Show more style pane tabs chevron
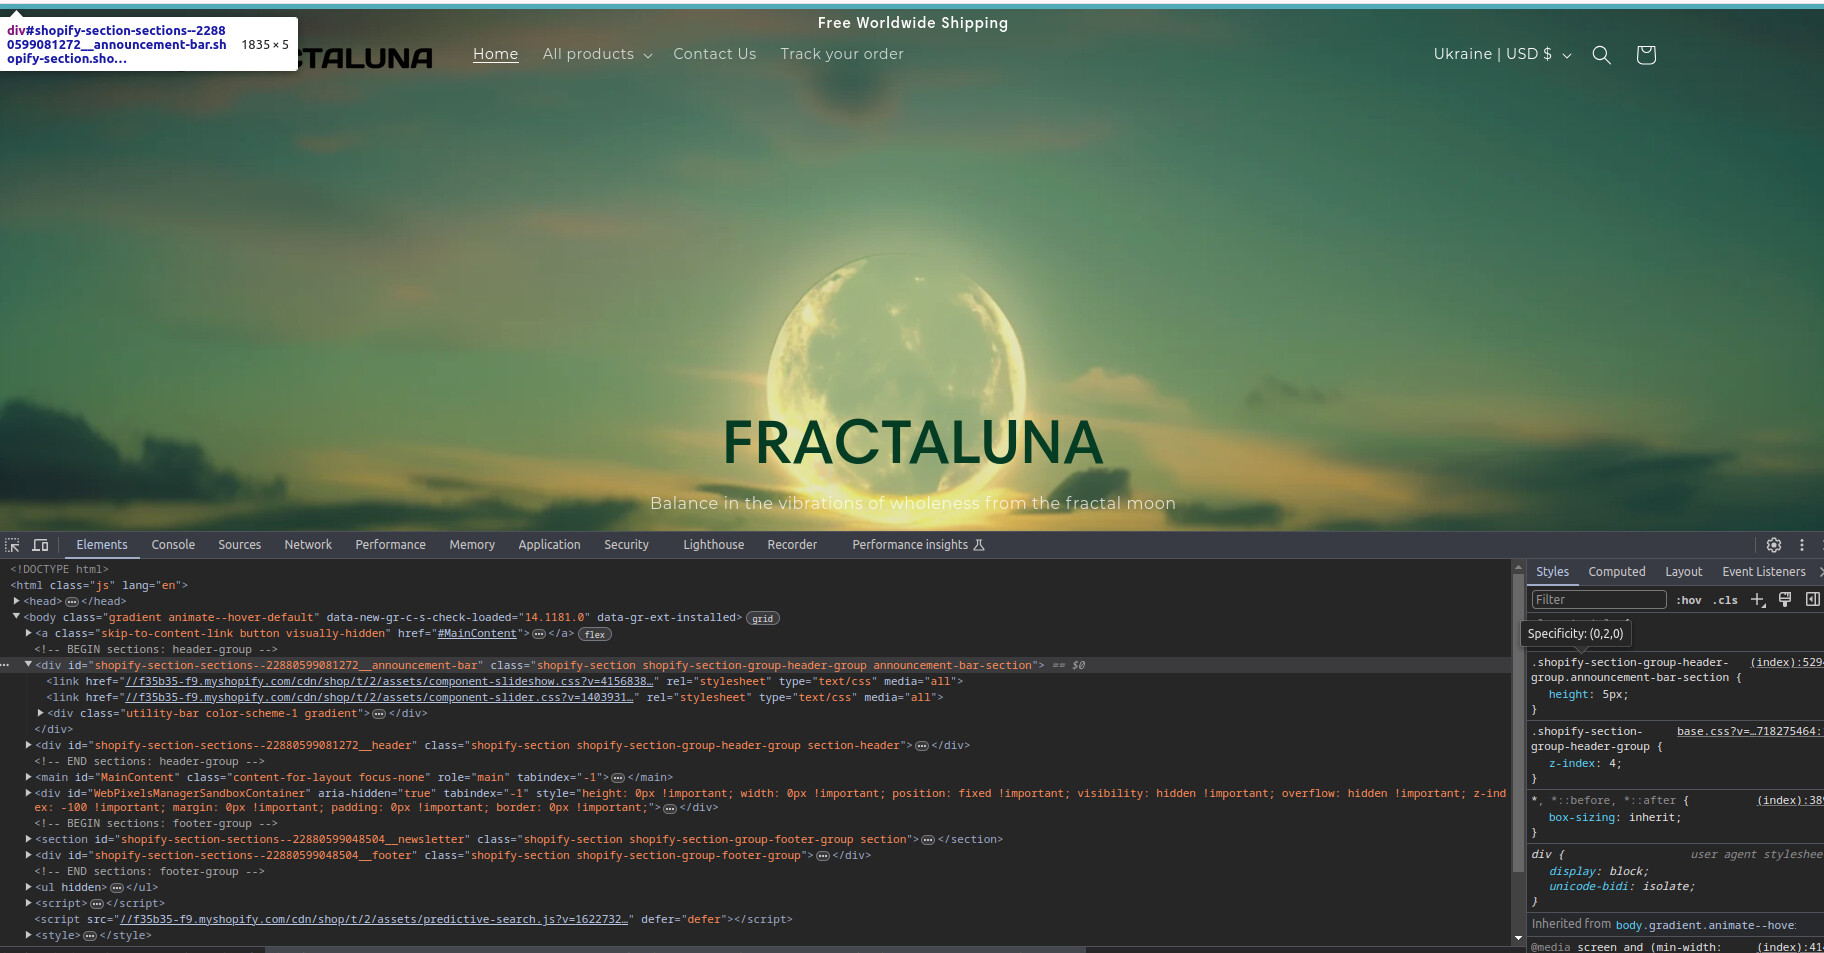Viewport: 1824px width, 953px height. [x=1820, y=572]
